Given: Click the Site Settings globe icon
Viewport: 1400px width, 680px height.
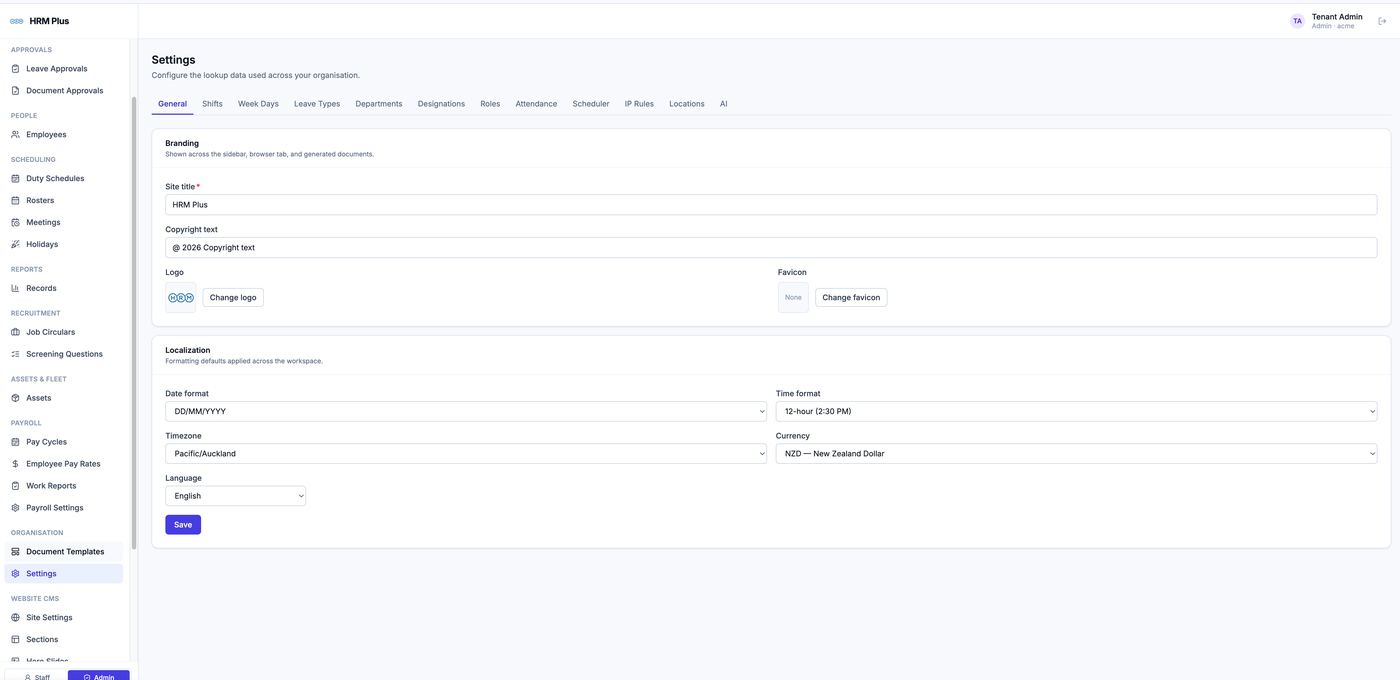Looking at the screenshot, I should point(15,619).
